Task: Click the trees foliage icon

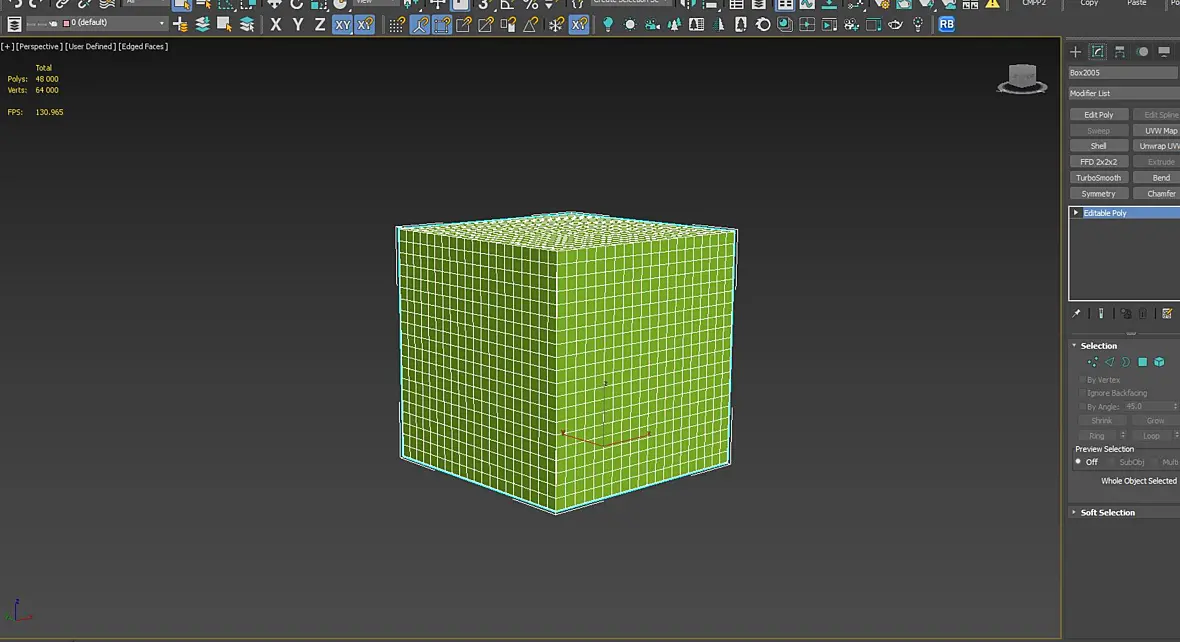Action: [674, 25]
